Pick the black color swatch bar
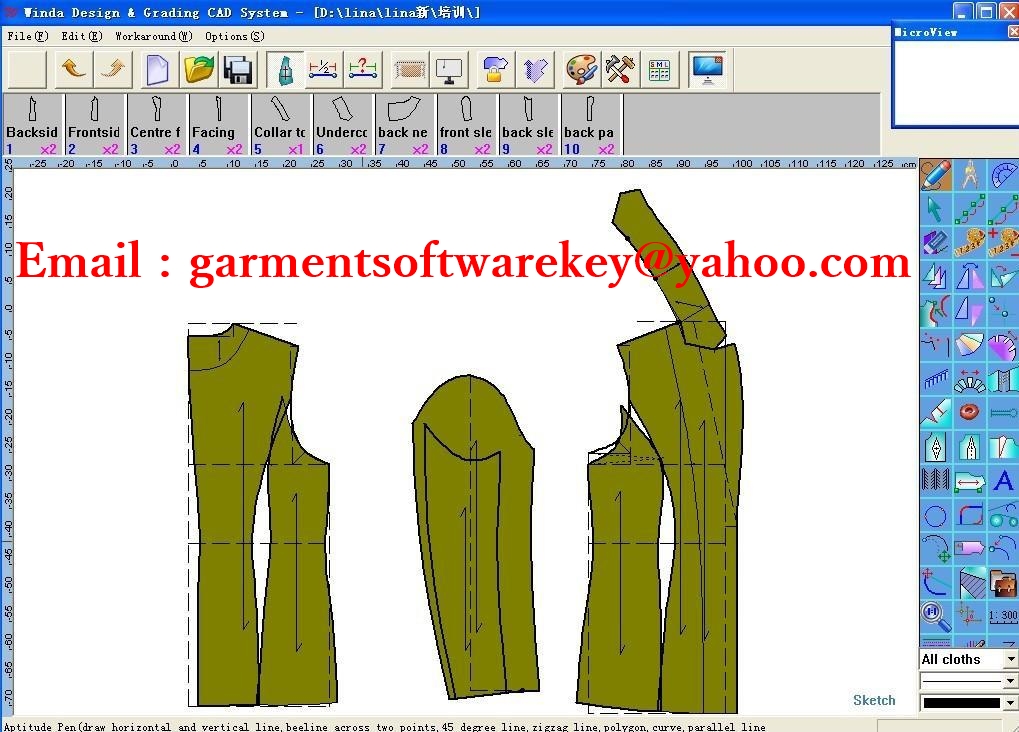The width and height of the screenshot is (1019, 732). (962, 703)
